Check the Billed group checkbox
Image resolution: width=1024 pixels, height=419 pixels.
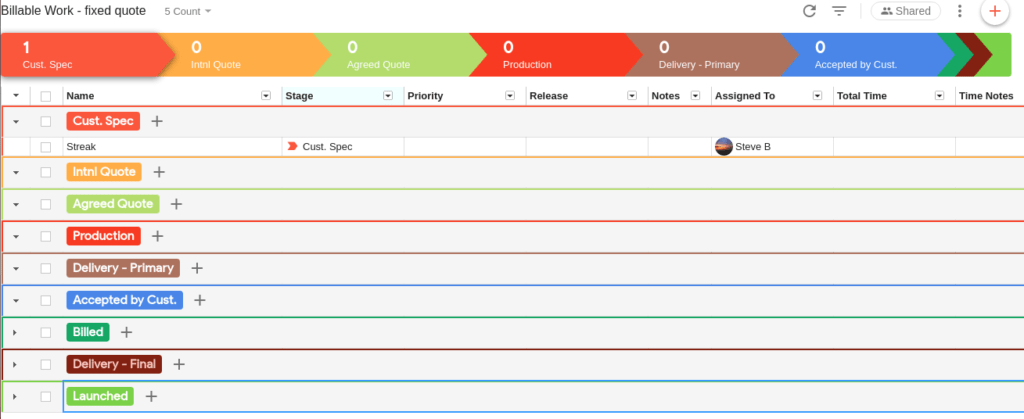pyautogui.click(x=46, y=332)
